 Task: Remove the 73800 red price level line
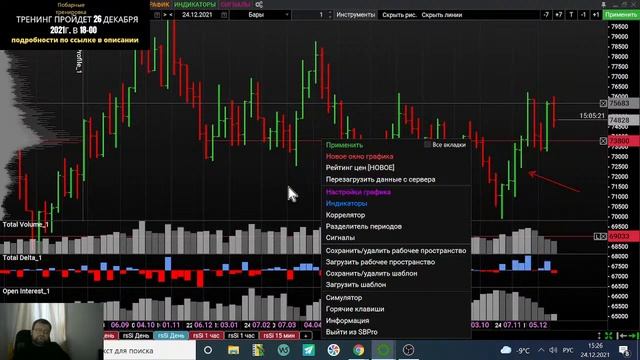pos(603,141)
